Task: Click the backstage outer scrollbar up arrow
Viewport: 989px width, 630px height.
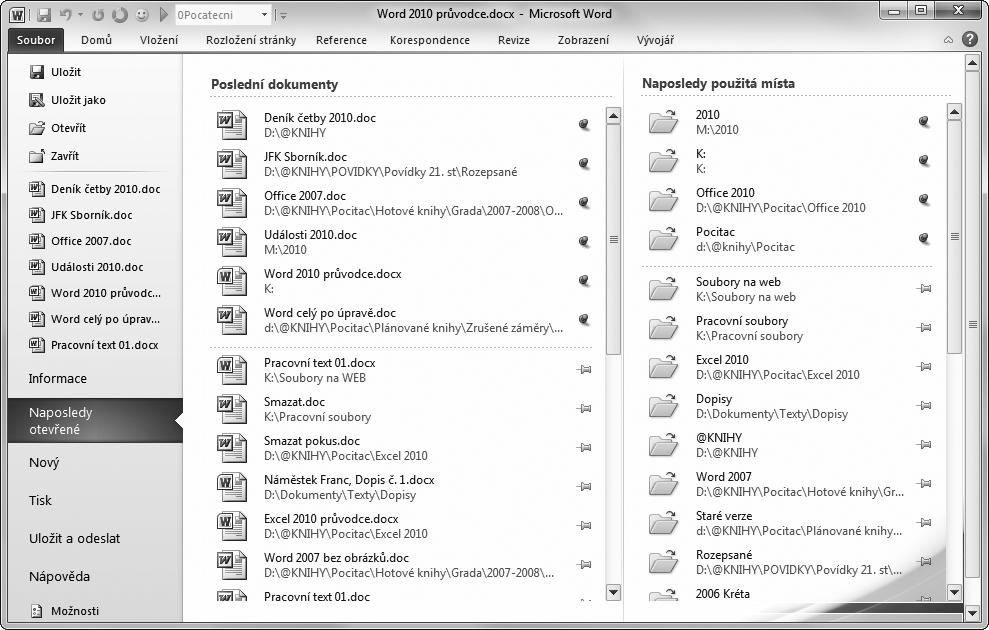Action: 972,62
